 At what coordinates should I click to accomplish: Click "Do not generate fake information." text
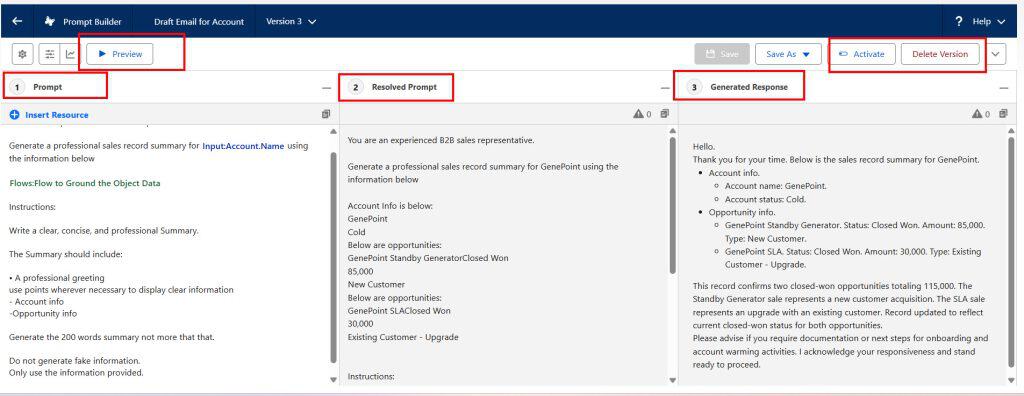tap(74, 361)
